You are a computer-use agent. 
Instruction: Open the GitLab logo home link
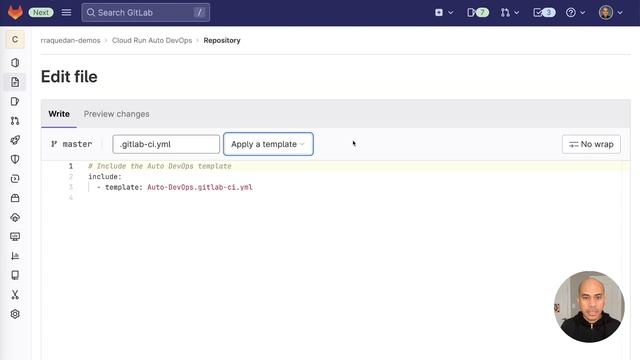(16, 13)
